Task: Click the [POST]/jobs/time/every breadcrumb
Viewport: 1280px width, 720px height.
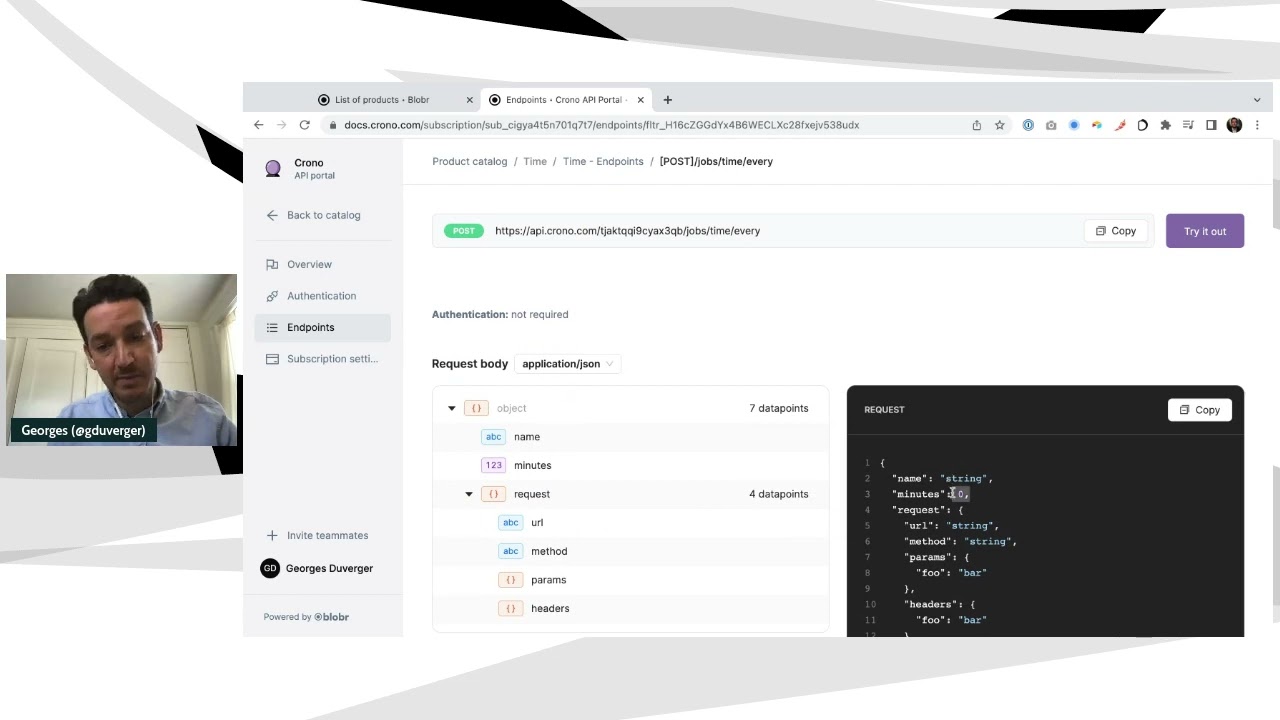Action: point(716,161)
